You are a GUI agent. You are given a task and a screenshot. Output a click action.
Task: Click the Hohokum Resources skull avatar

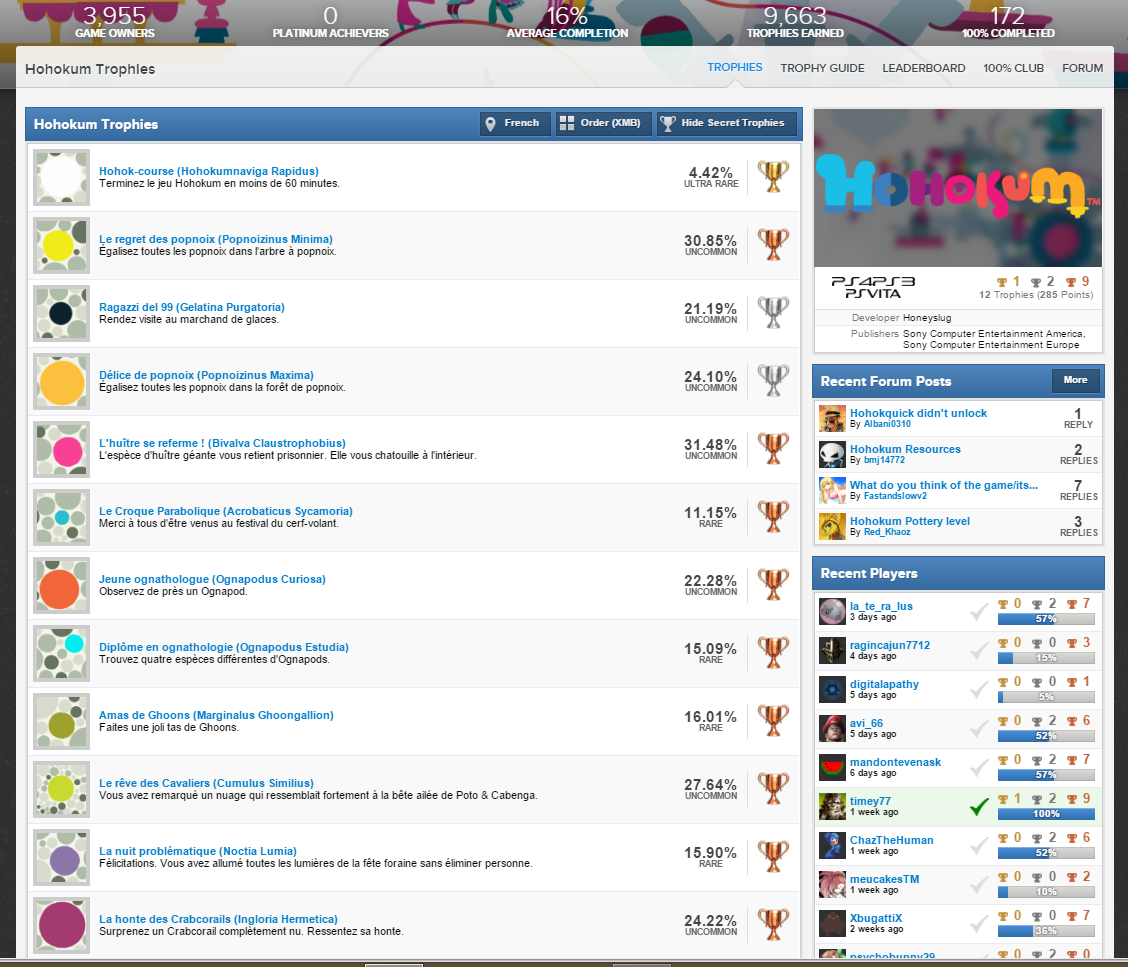(x=832, y=455)
